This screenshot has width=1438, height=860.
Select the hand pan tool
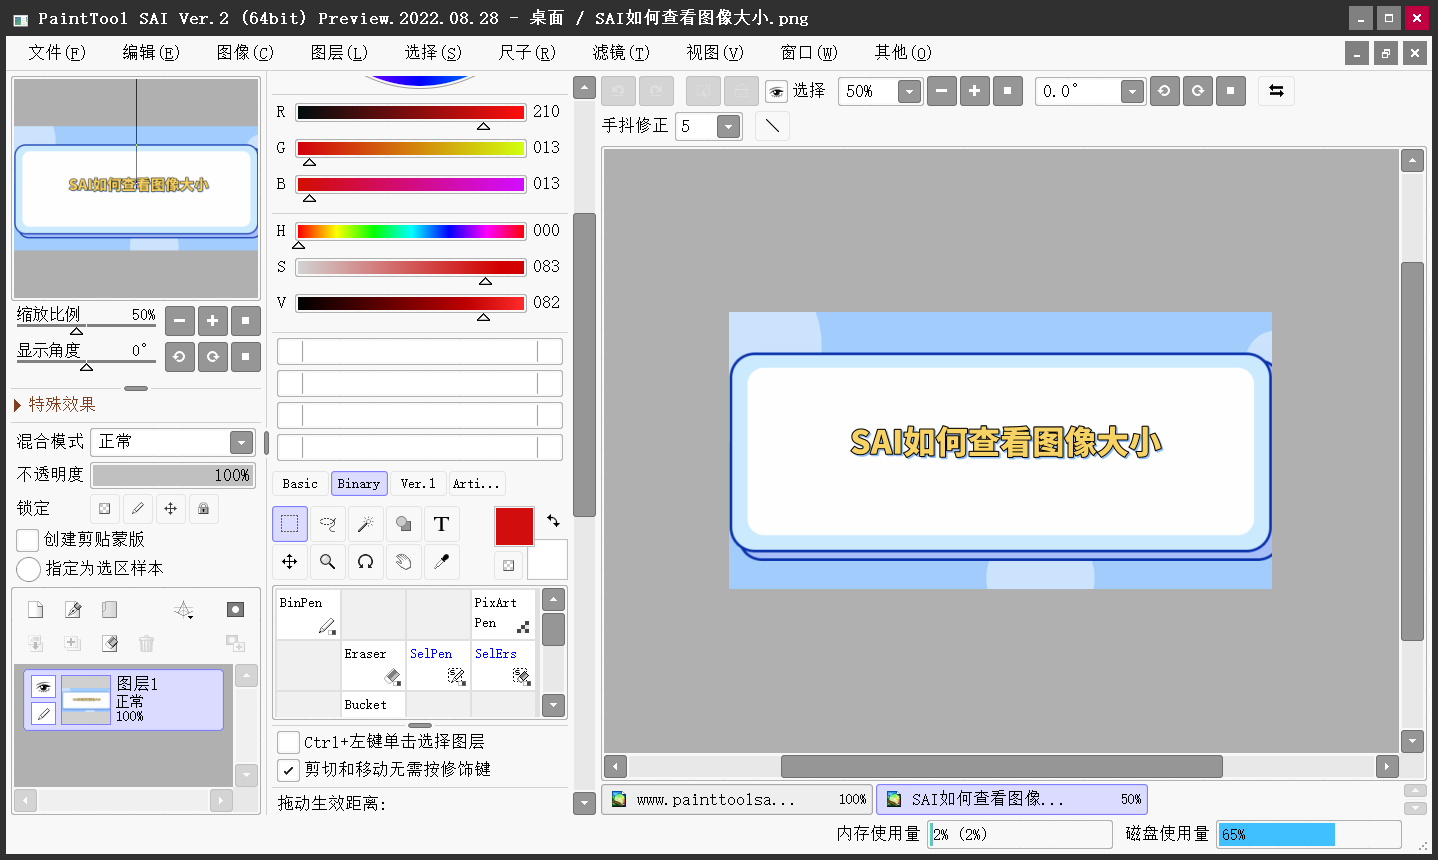pos(403,562)
